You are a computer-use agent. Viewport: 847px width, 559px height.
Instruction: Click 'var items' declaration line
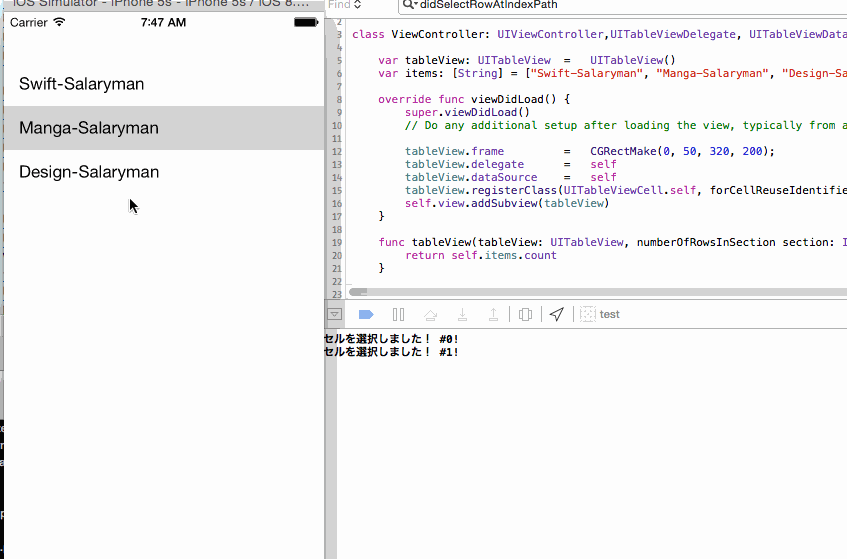613,73
